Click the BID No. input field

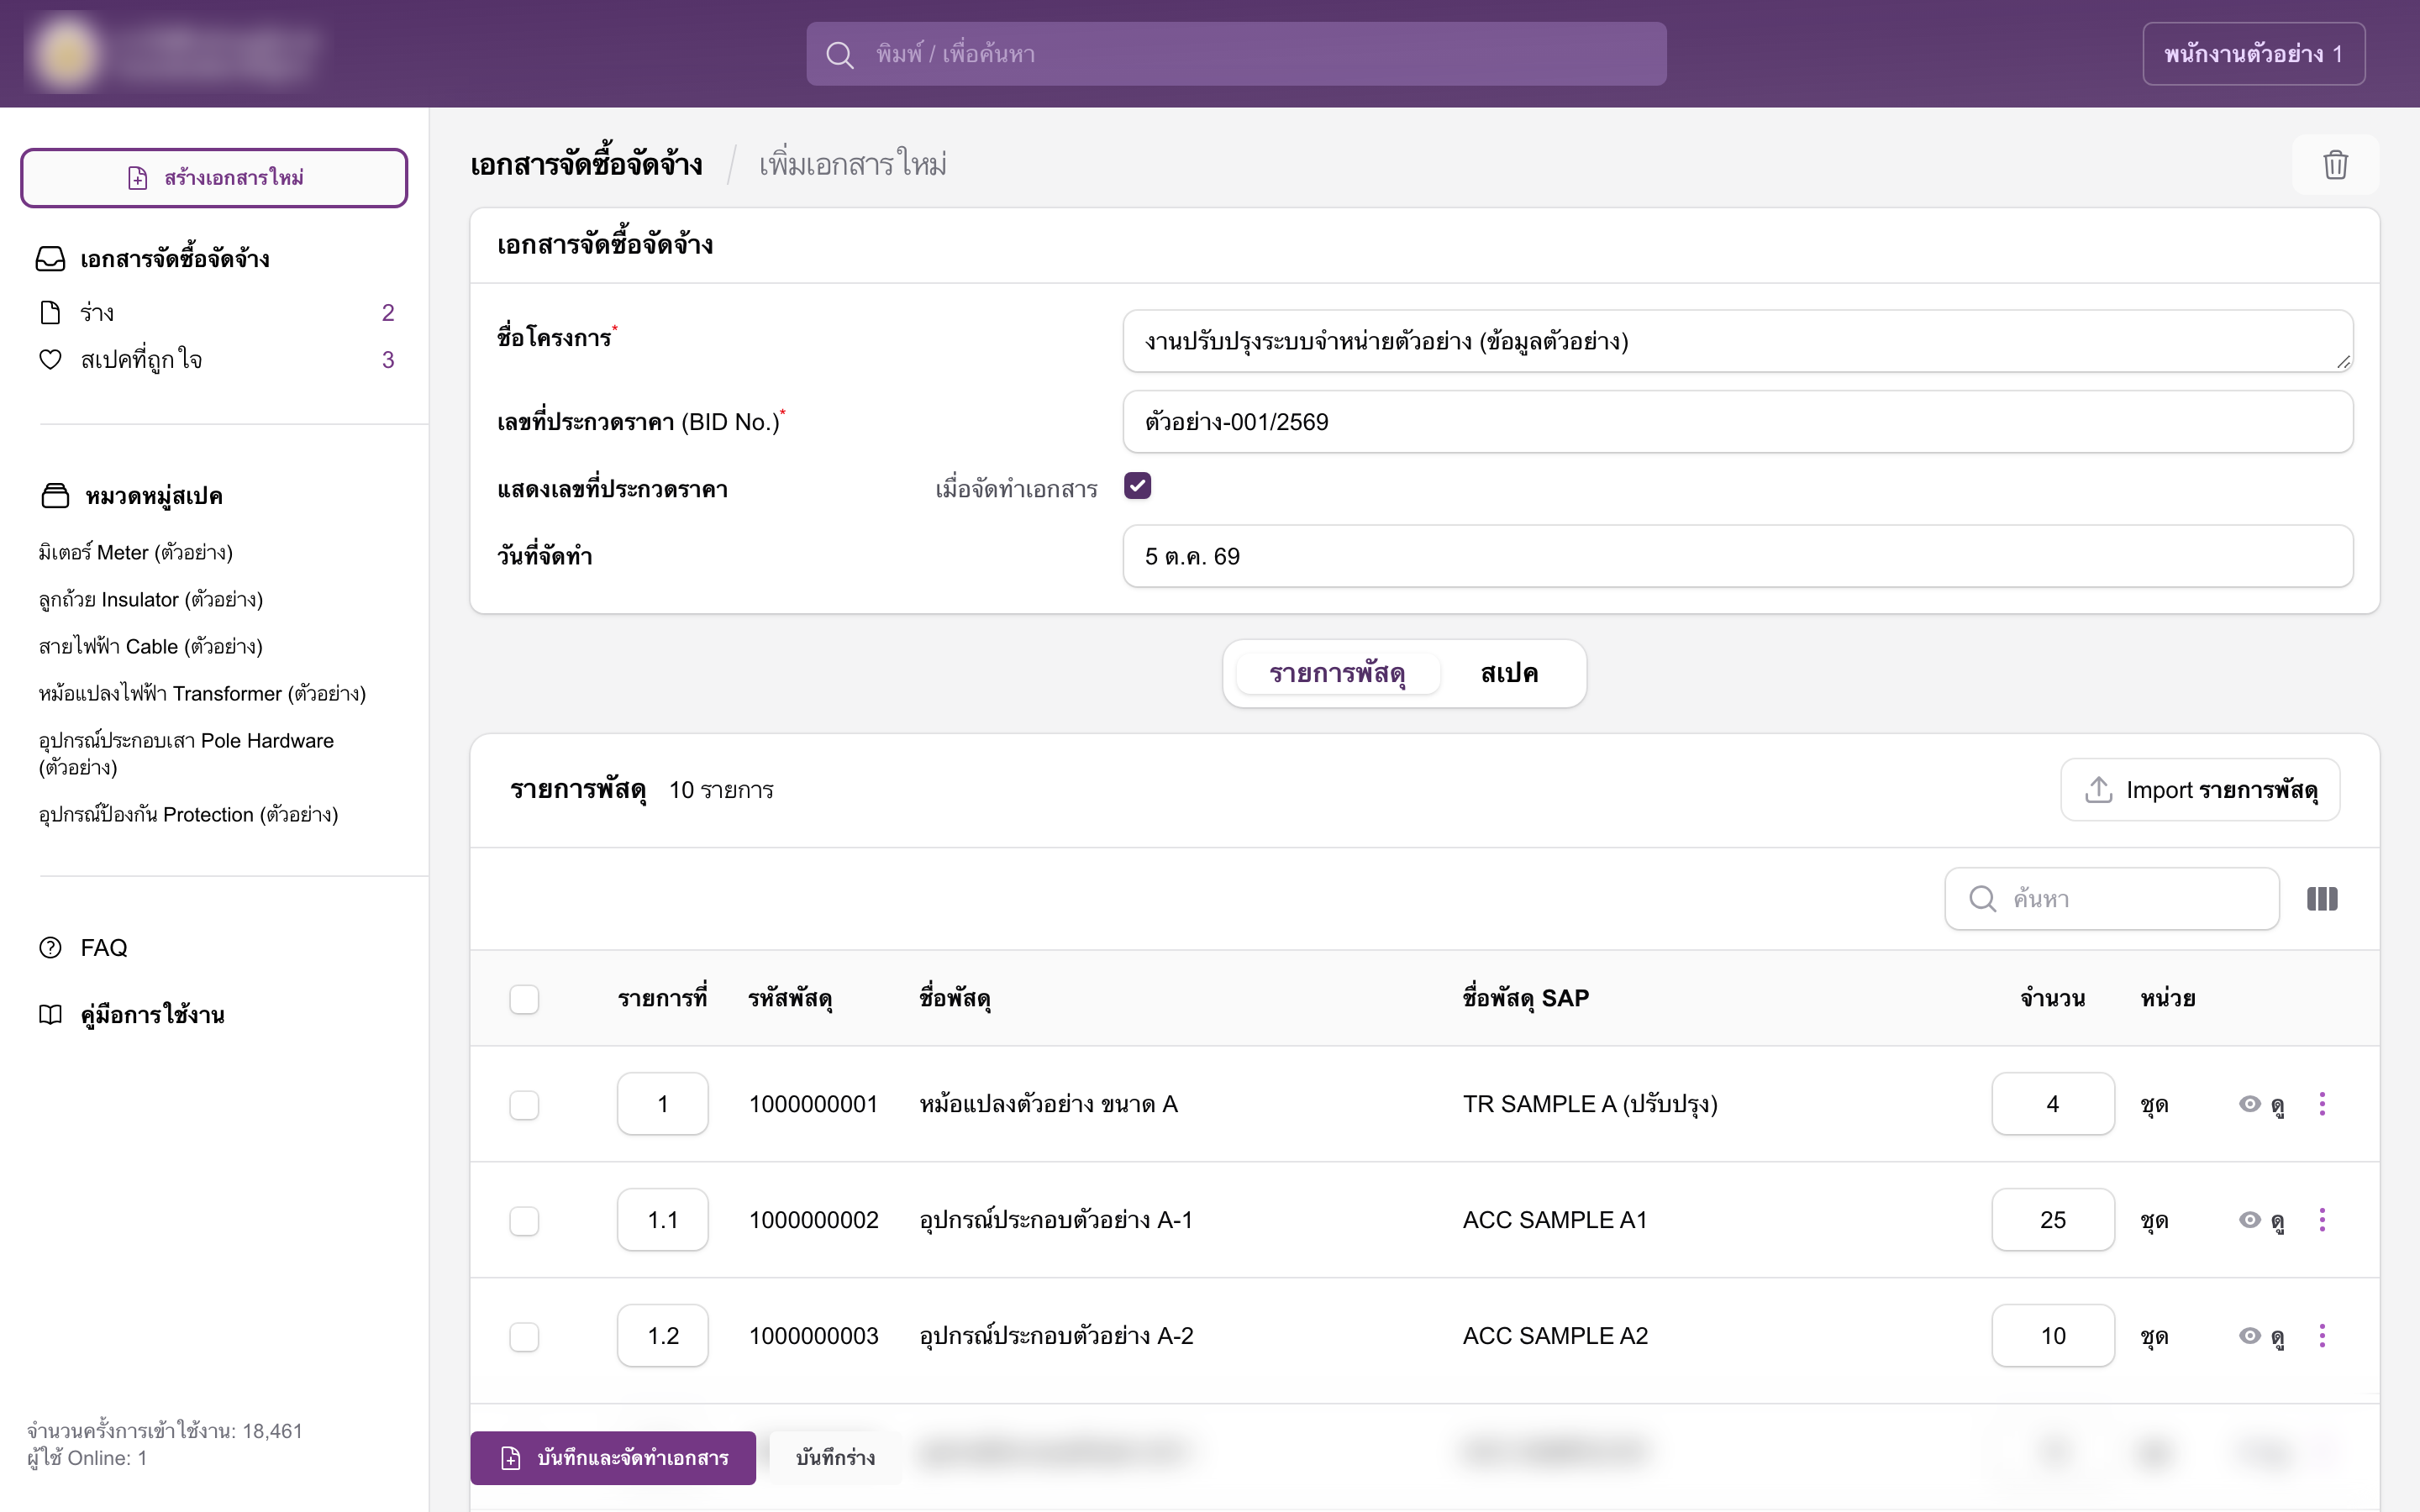point(1738,422)
